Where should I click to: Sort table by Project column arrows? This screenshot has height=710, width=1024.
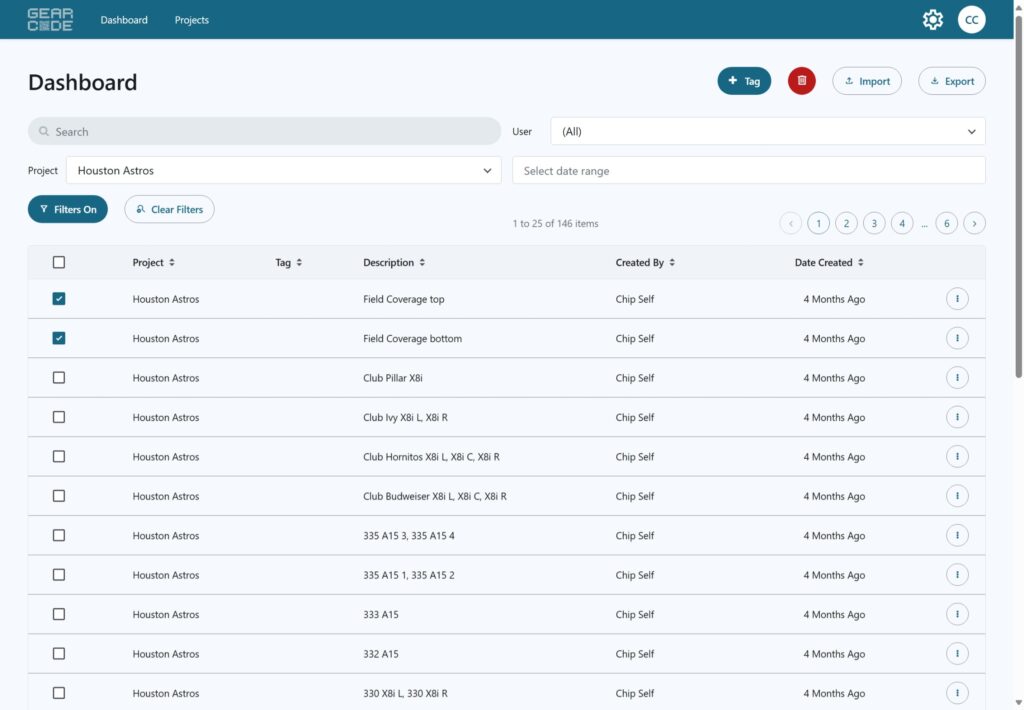[172, 263]
